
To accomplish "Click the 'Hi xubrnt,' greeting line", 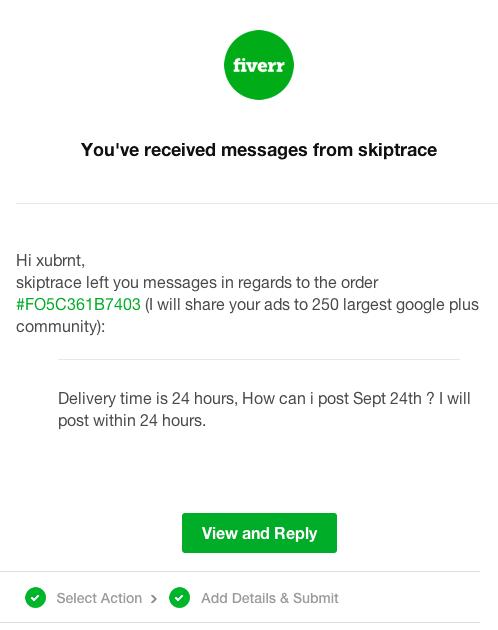I will click(x=51, y=260).
